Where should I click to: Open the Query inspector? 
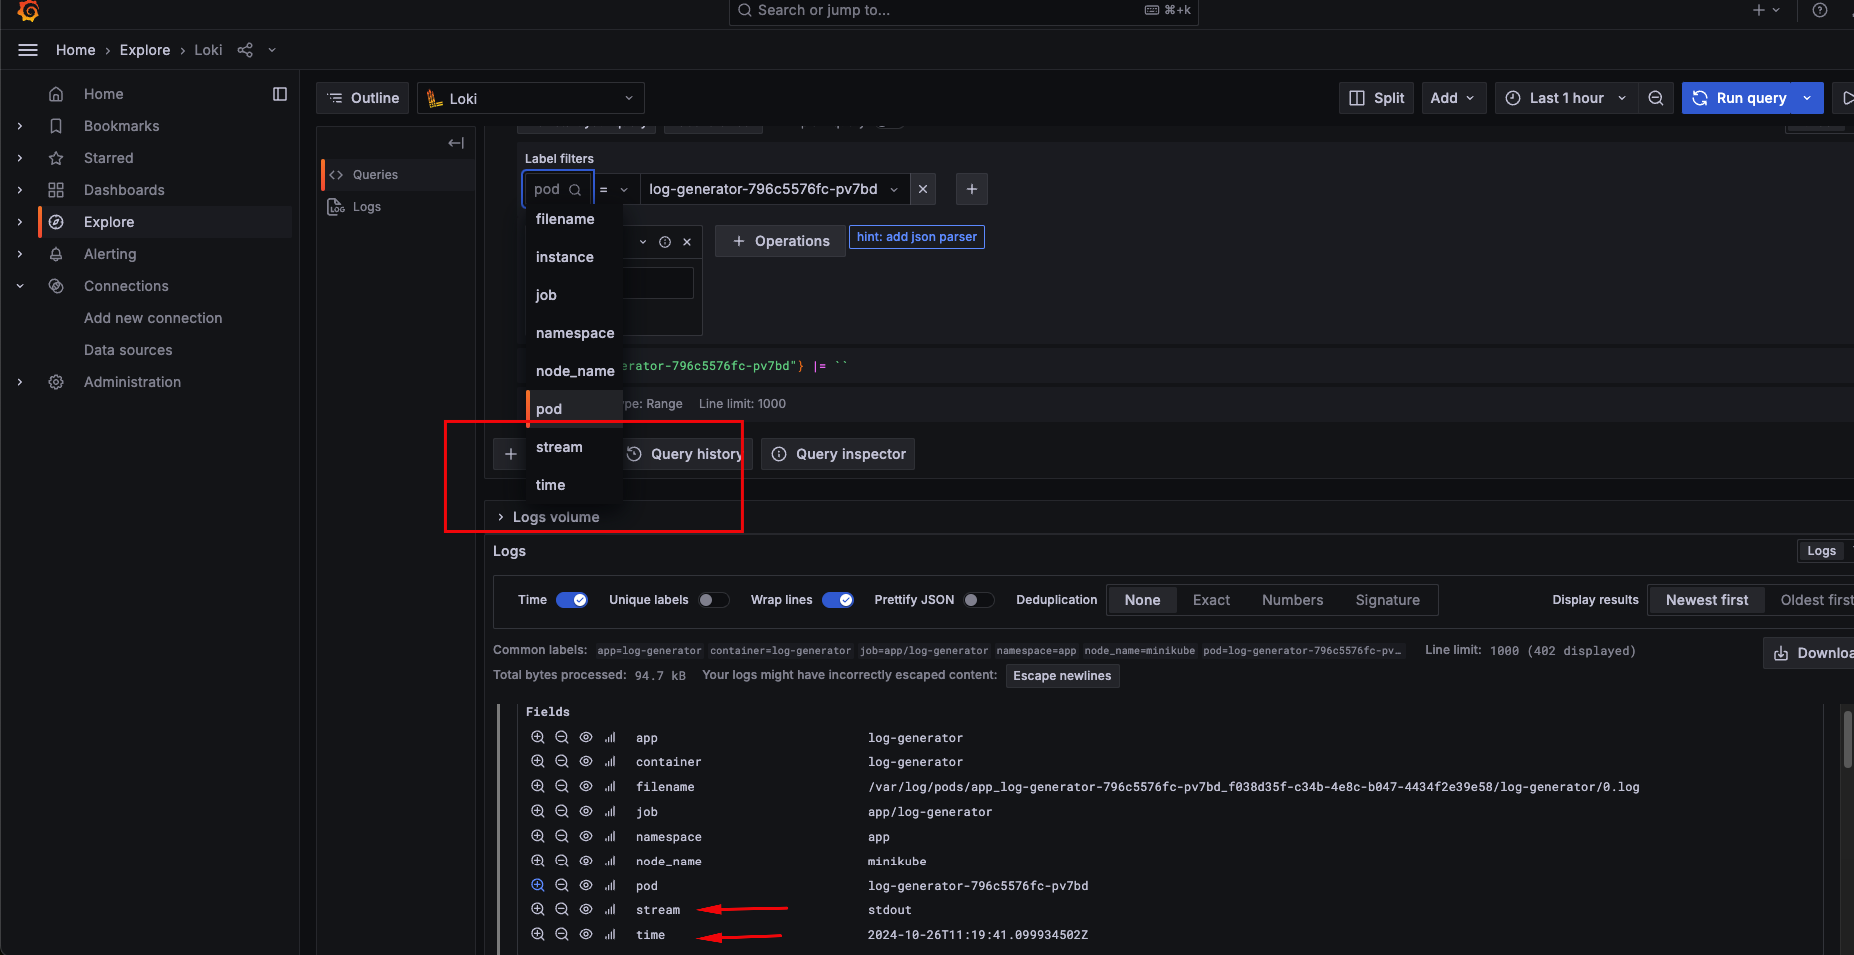click(x=838, y=454)
